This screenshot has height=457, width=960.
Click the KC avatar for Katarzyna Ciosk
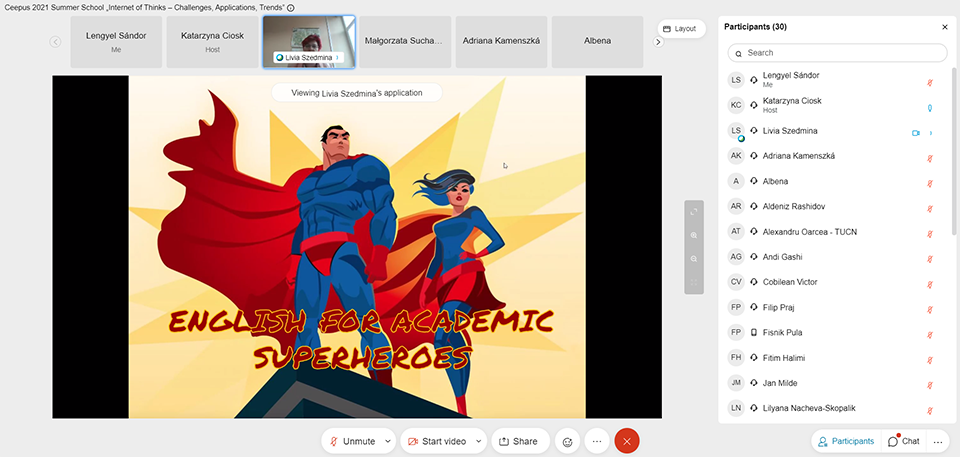tap(736, 105)
